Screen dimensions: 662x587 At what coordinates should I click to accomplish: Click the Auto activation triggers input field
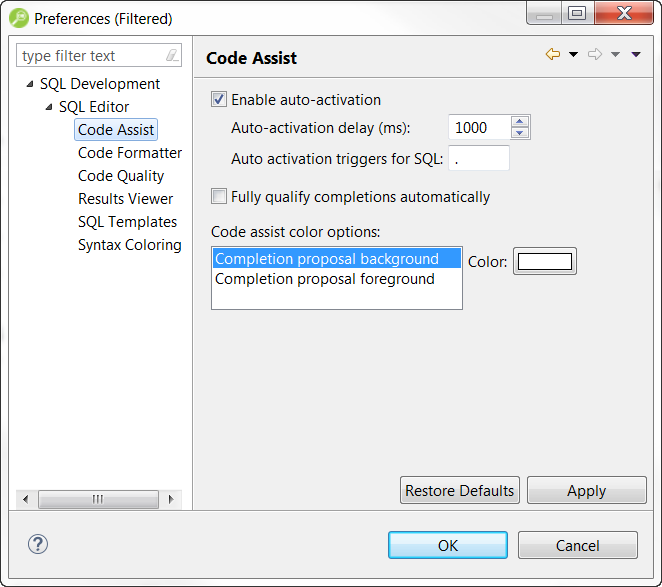tap(479, 158)
